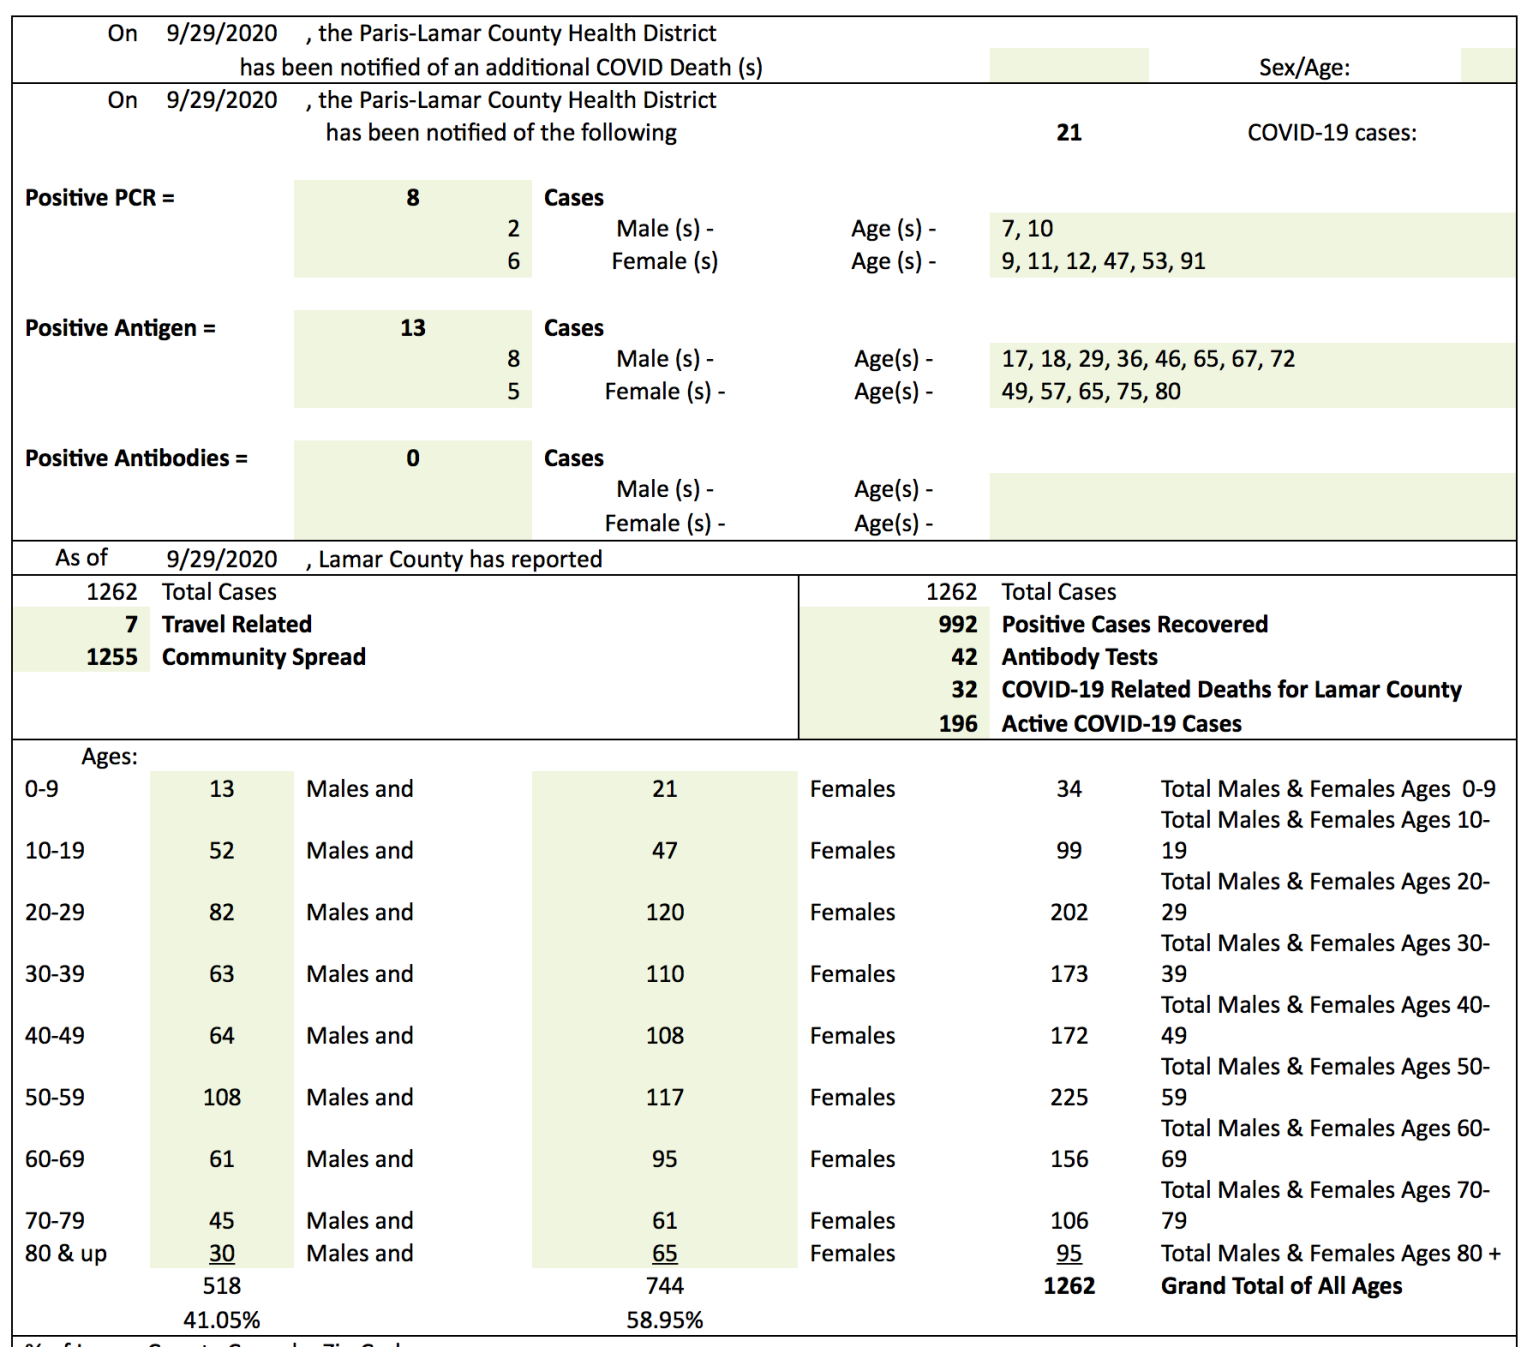Select females count 95 in the 60-69 row
Viewport: 1539px width, 1347px height.
(665, 1159)
